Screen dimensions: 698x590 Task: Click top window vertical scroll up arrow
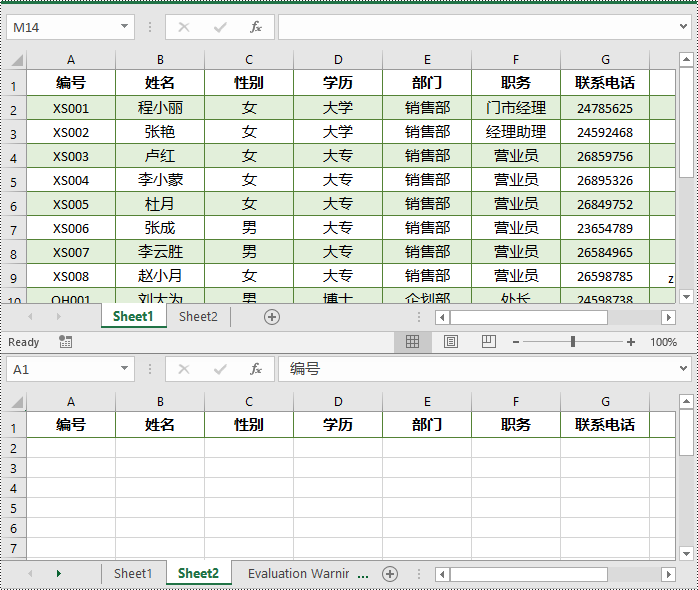click(686, 59)
